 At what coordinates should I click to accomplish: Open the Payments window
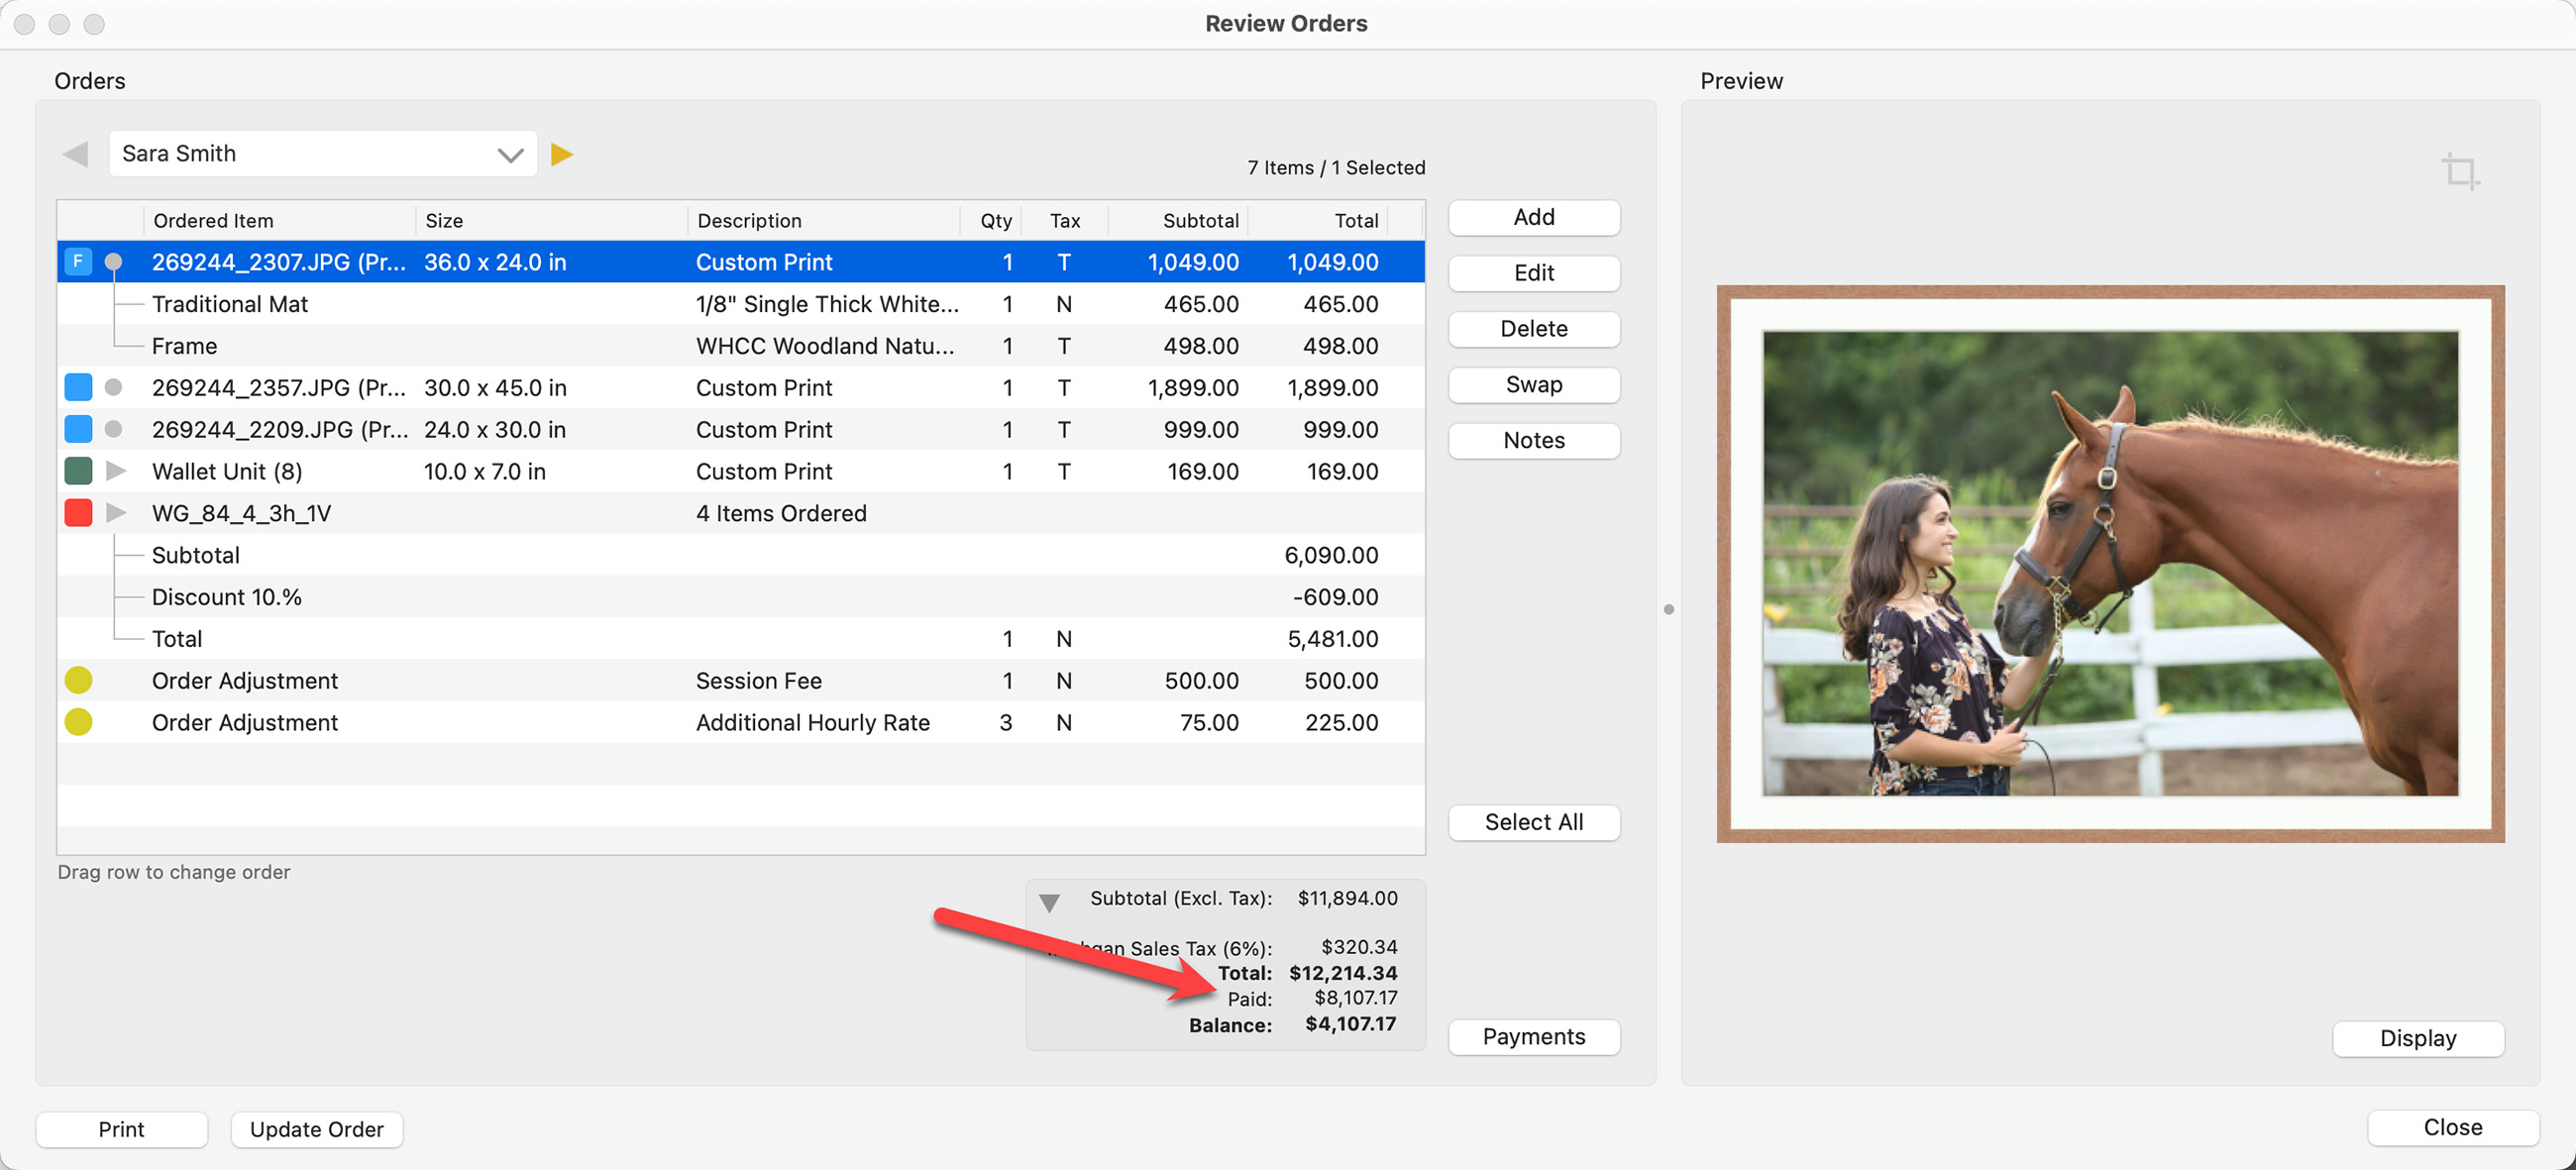tap(1533, 1037)
